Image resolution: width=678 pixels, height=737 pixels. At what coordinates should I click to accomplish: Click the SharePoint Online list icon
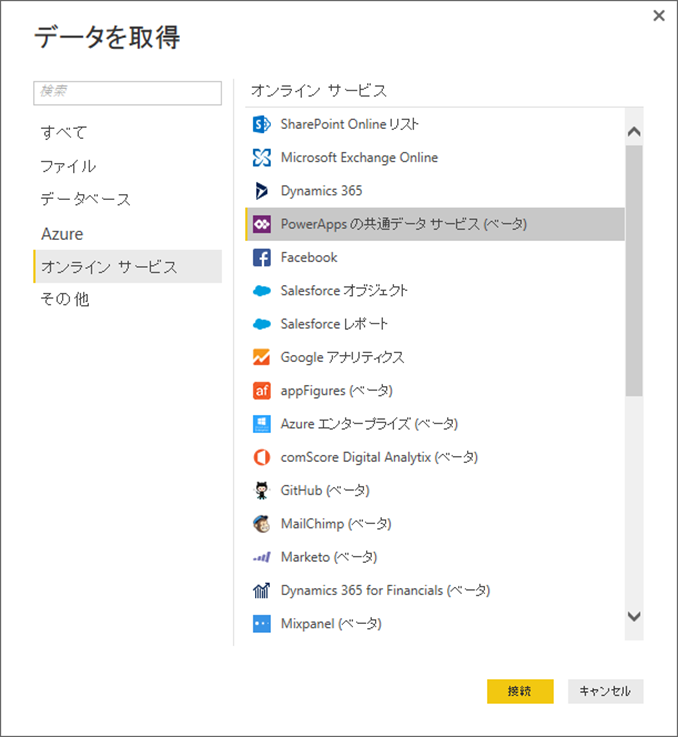pos(261,125)
